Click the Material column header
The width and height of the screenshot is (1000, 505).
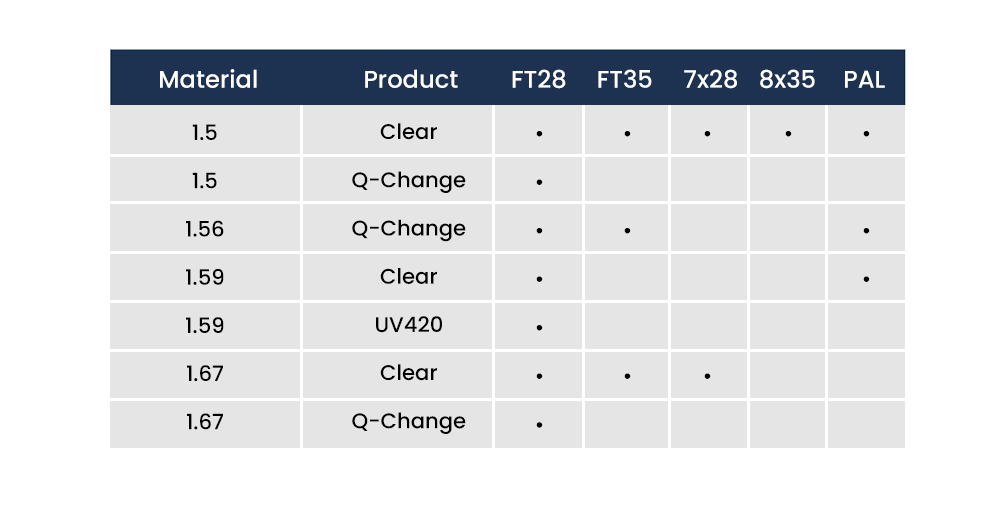(x=208, y=79)
